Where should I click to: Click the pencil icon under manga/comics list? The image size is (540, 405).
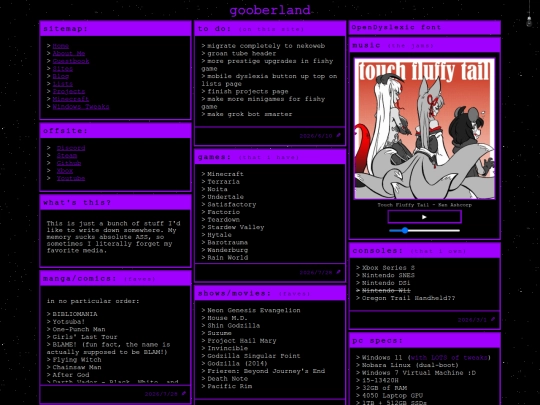(x=184, y=393)
